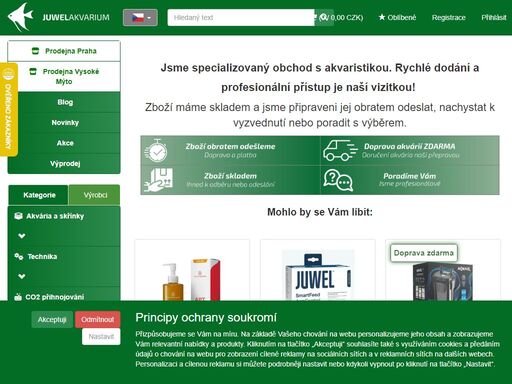Open 'Zboží obratem odešleme' banner link
512x384 pixels.
tap(230, 146)
